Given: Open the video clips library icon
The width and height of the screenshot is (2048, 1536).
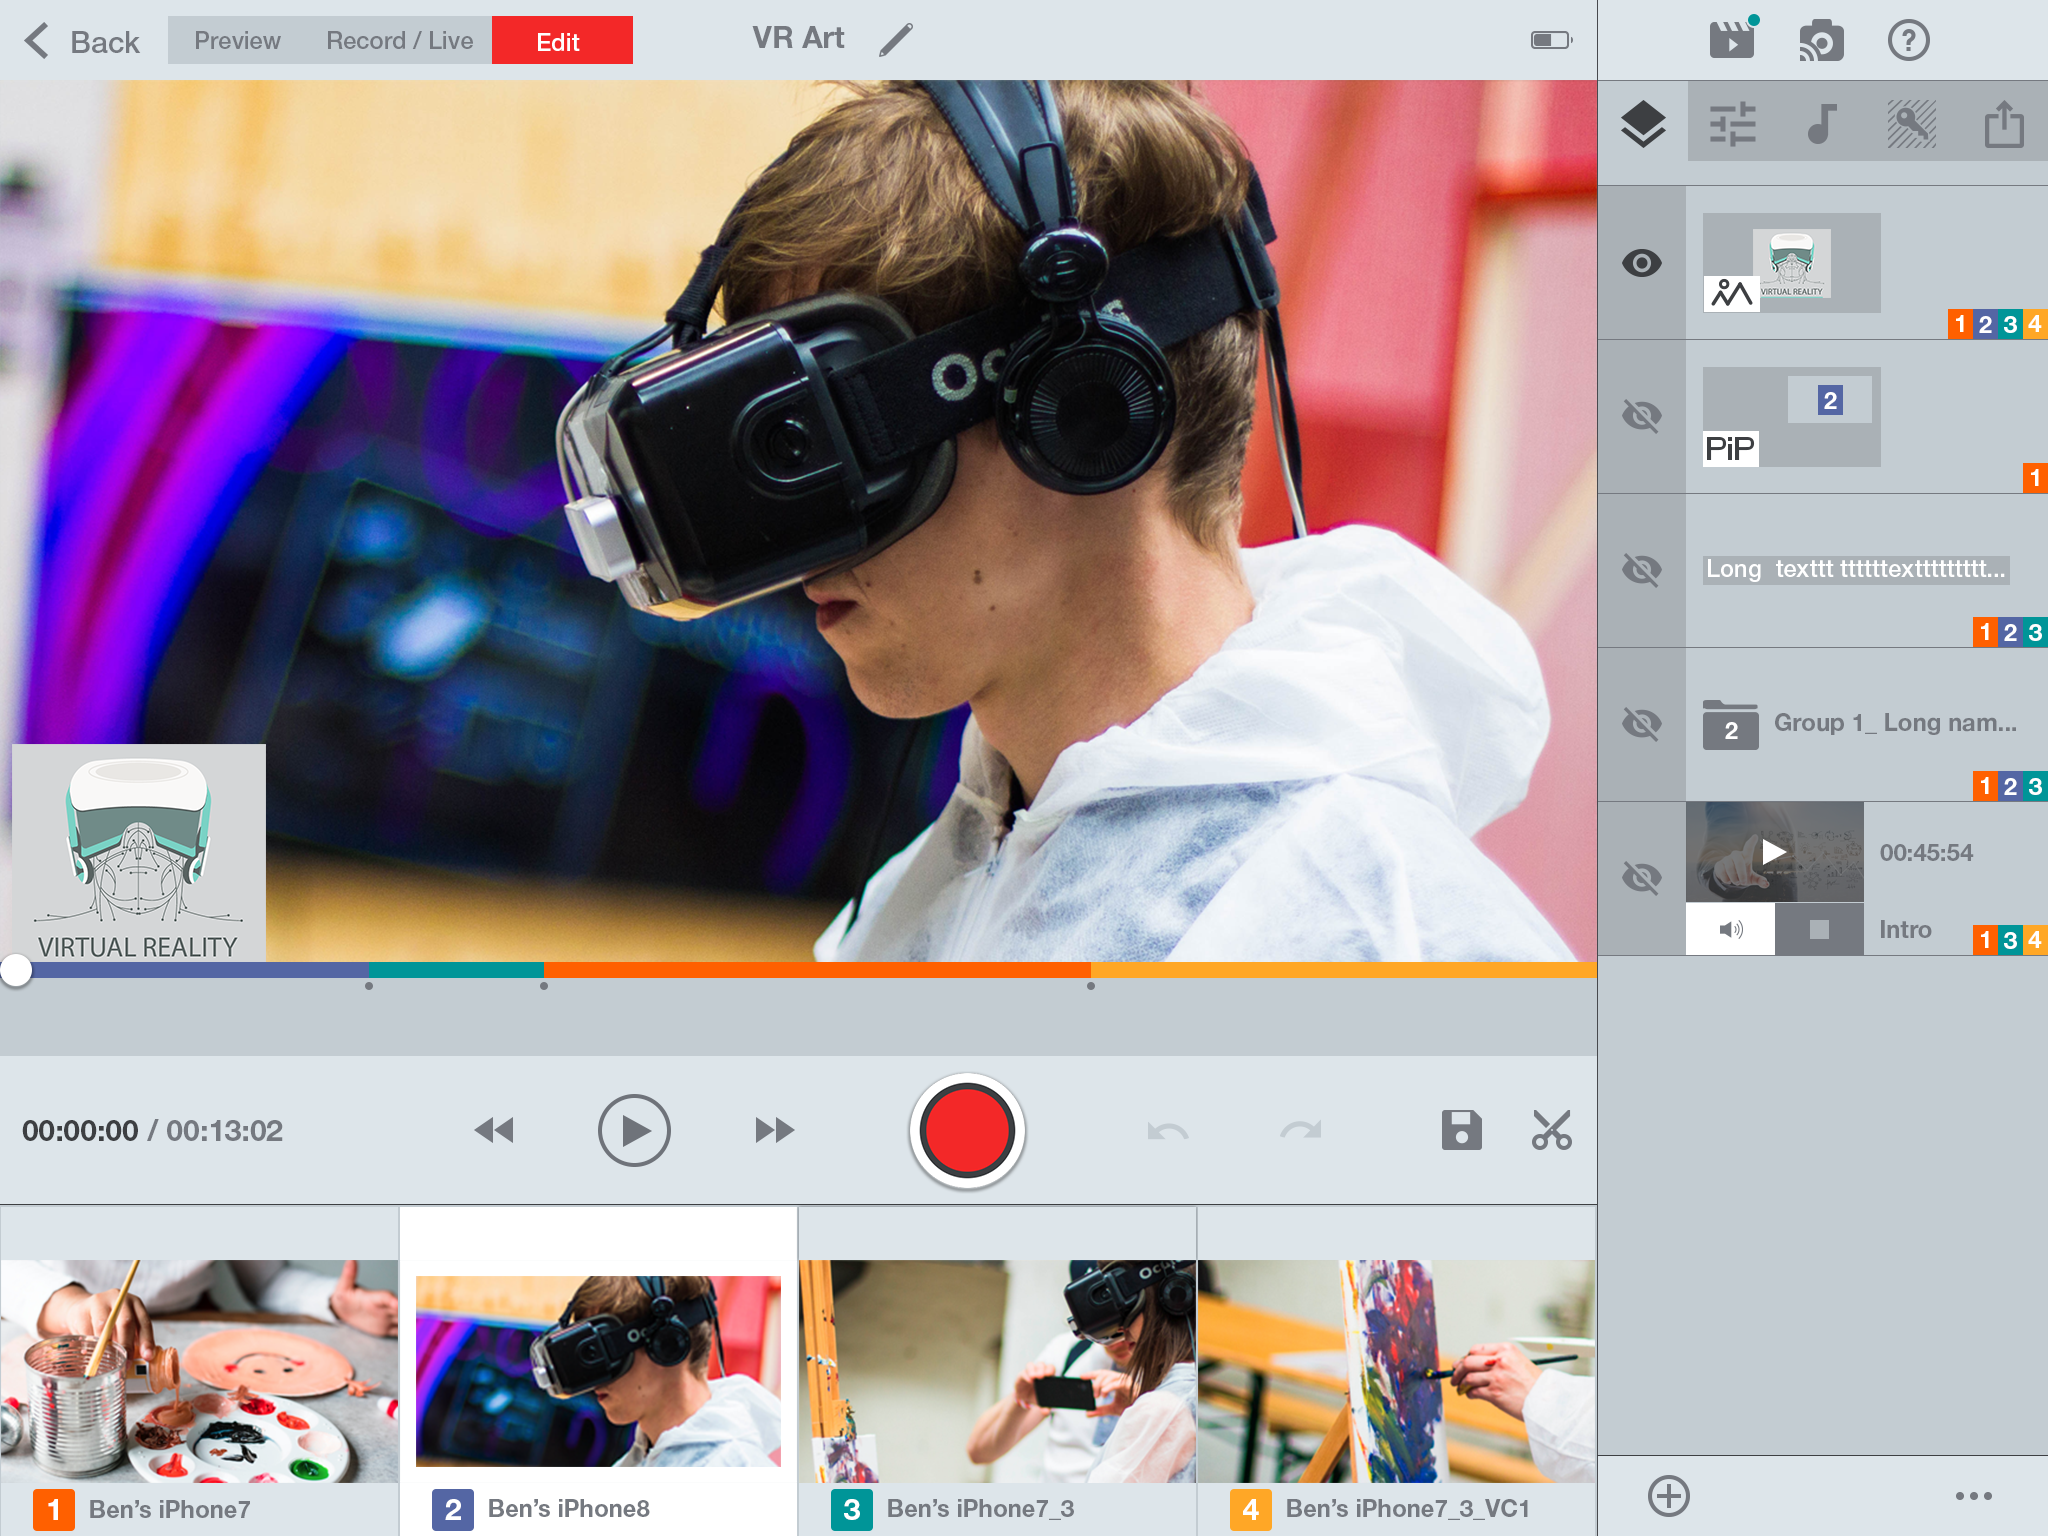Looking at the screenshot, I should click(1732, 40).
